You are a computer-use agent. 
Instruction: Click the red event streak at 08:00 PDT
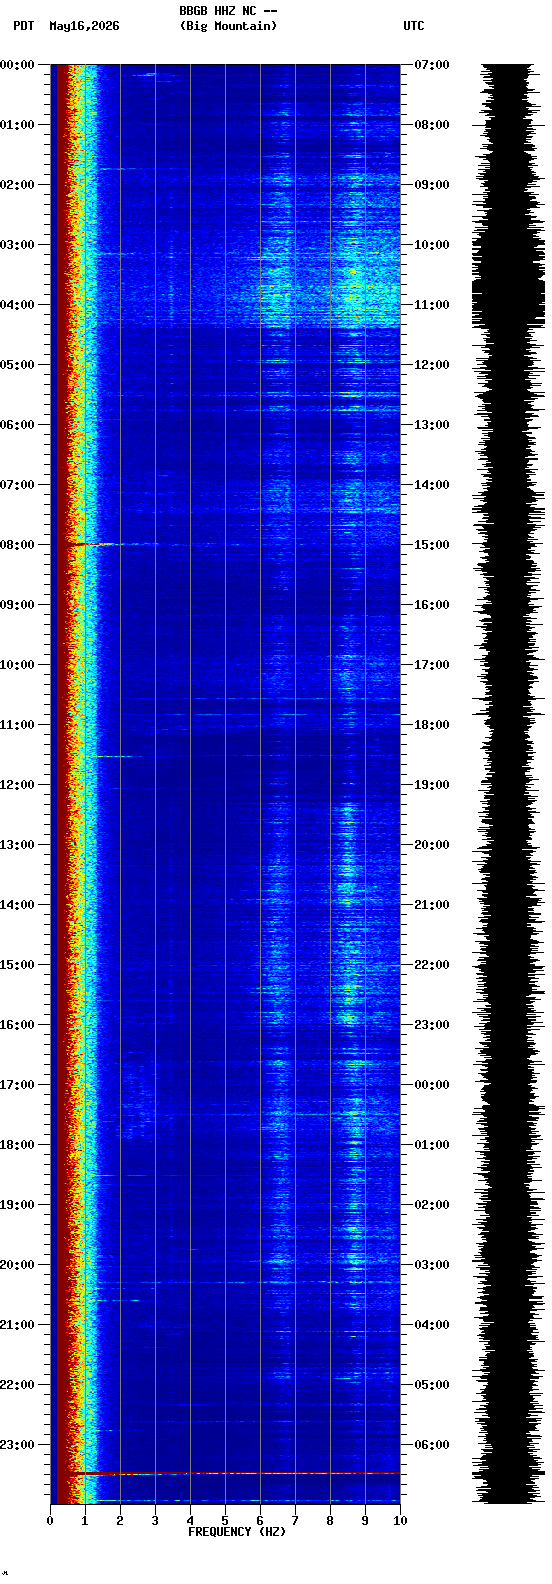pos(95,544)
